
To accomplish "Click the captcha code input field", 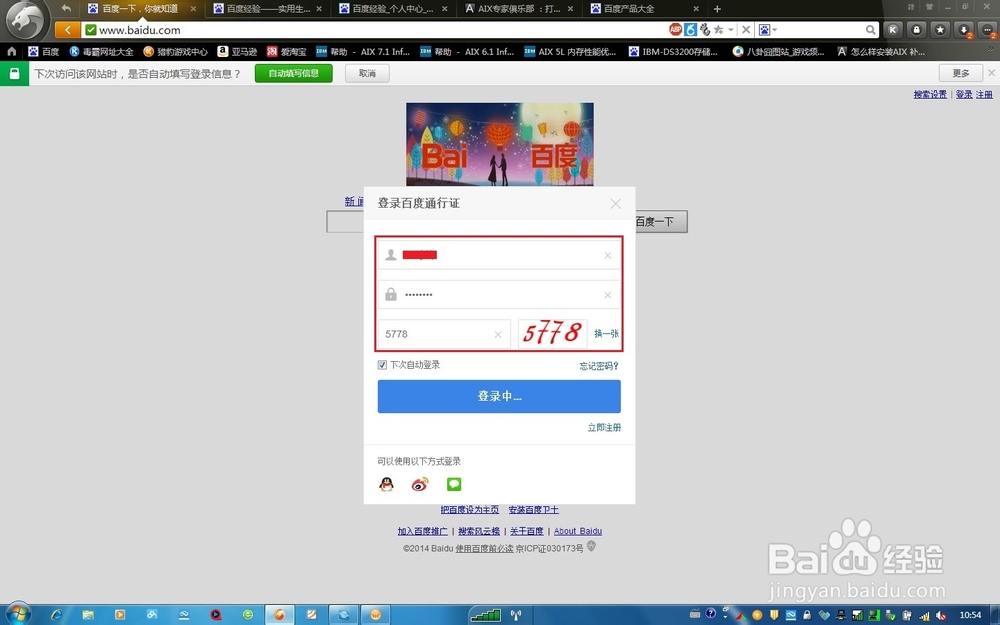I will click(x=444, y=334).
